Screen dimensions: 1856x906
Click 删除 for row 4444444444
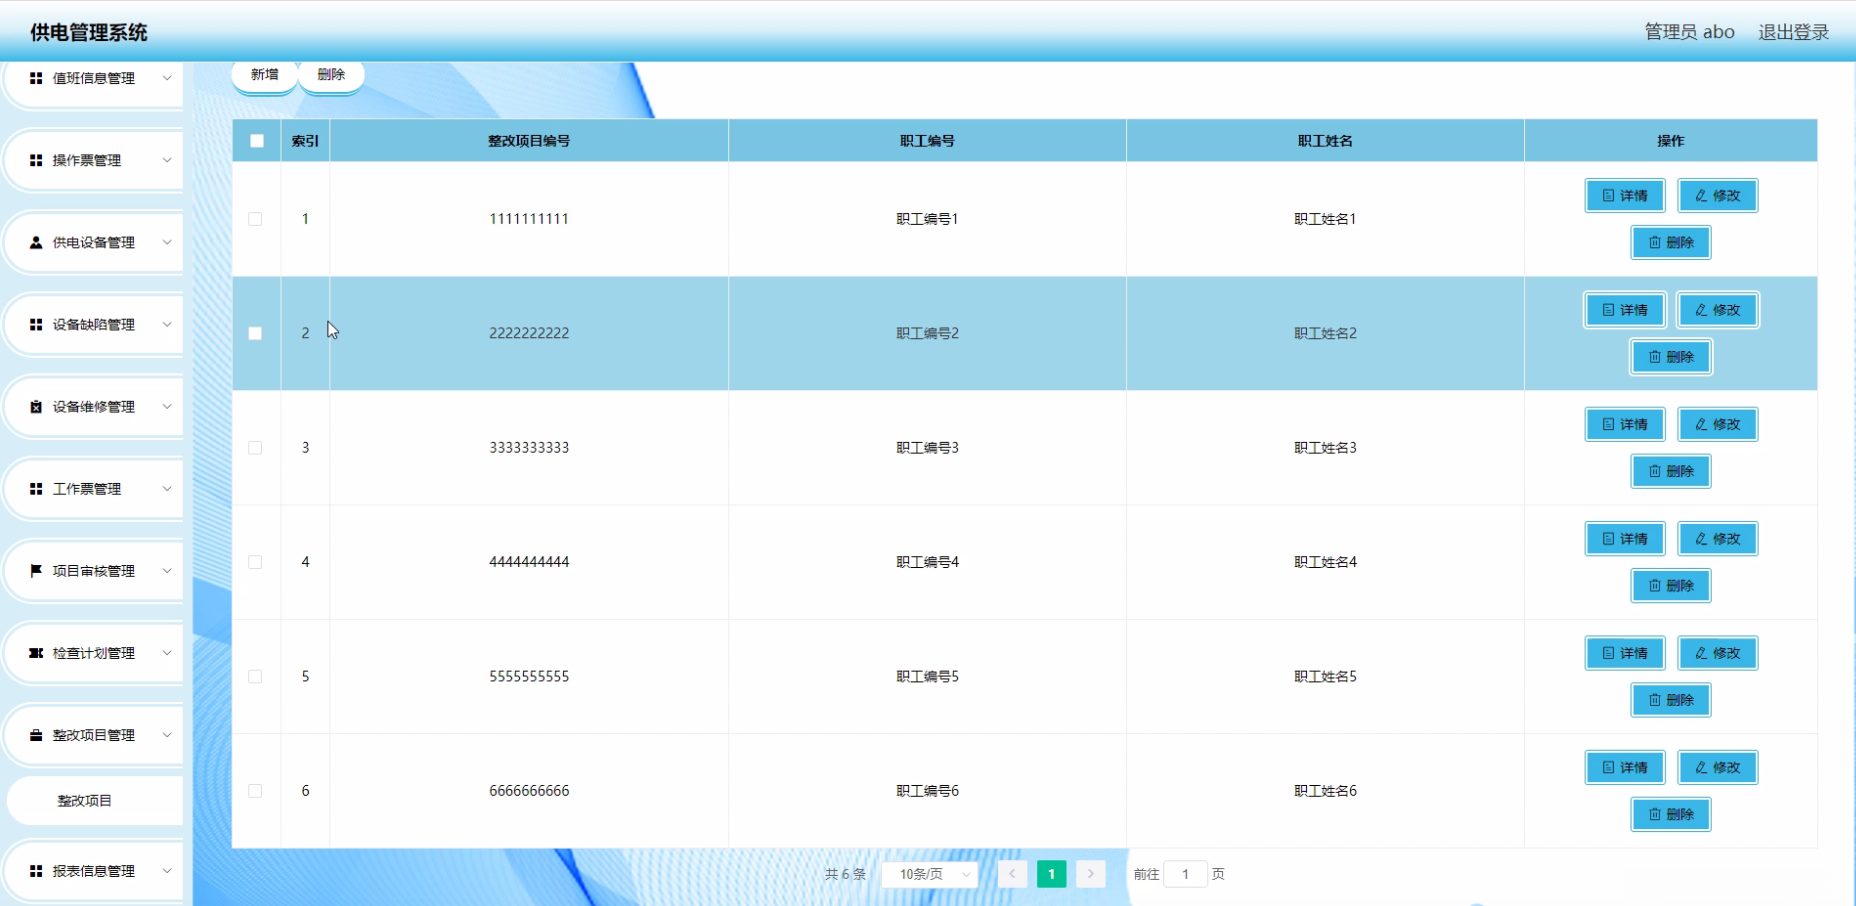(1671, 586)
